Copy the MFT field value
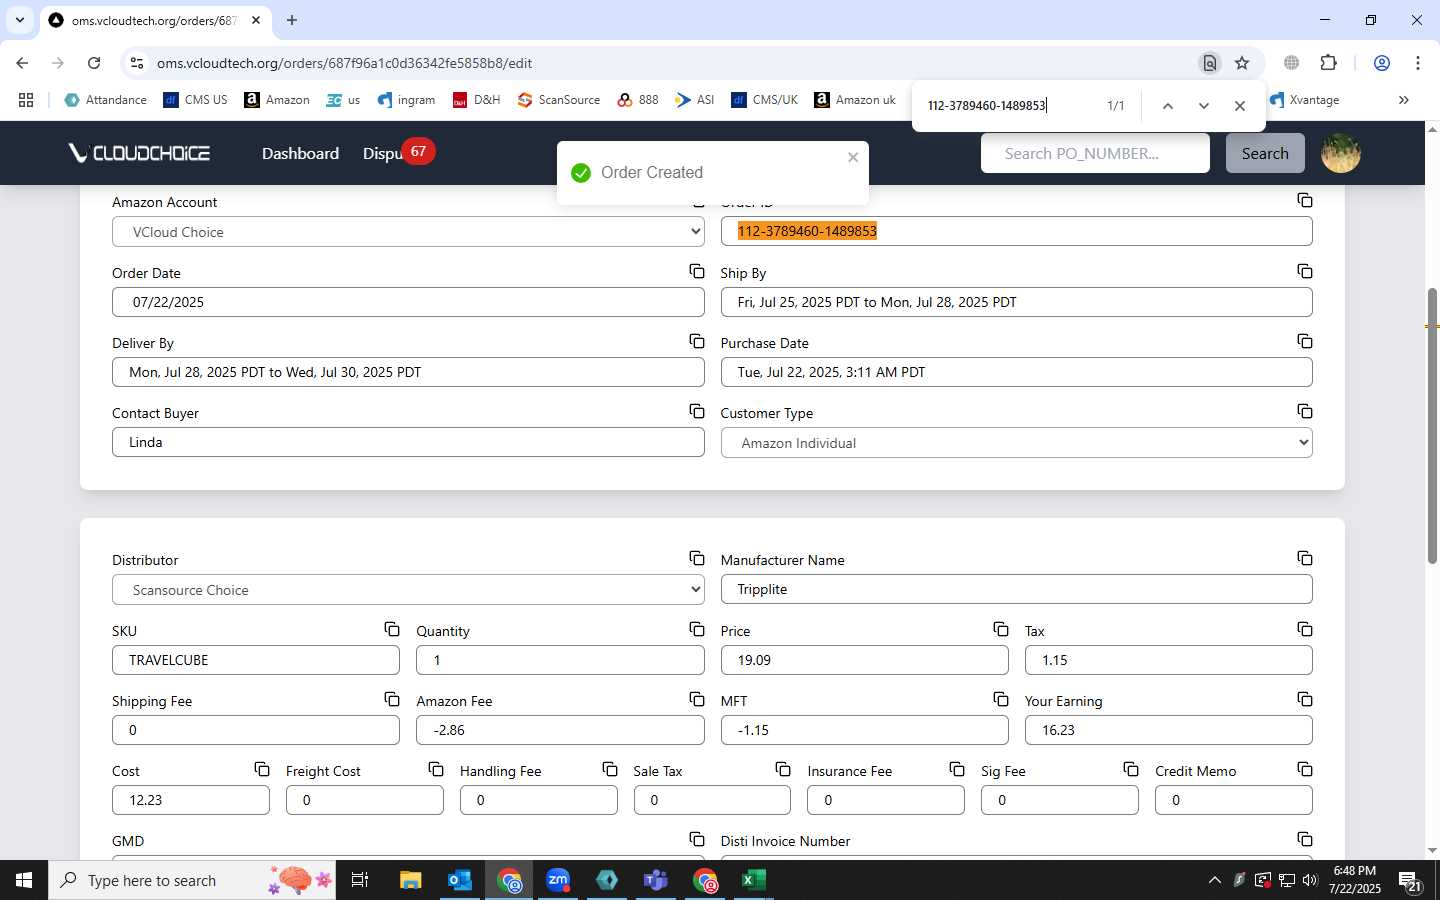 (1001, 699)
